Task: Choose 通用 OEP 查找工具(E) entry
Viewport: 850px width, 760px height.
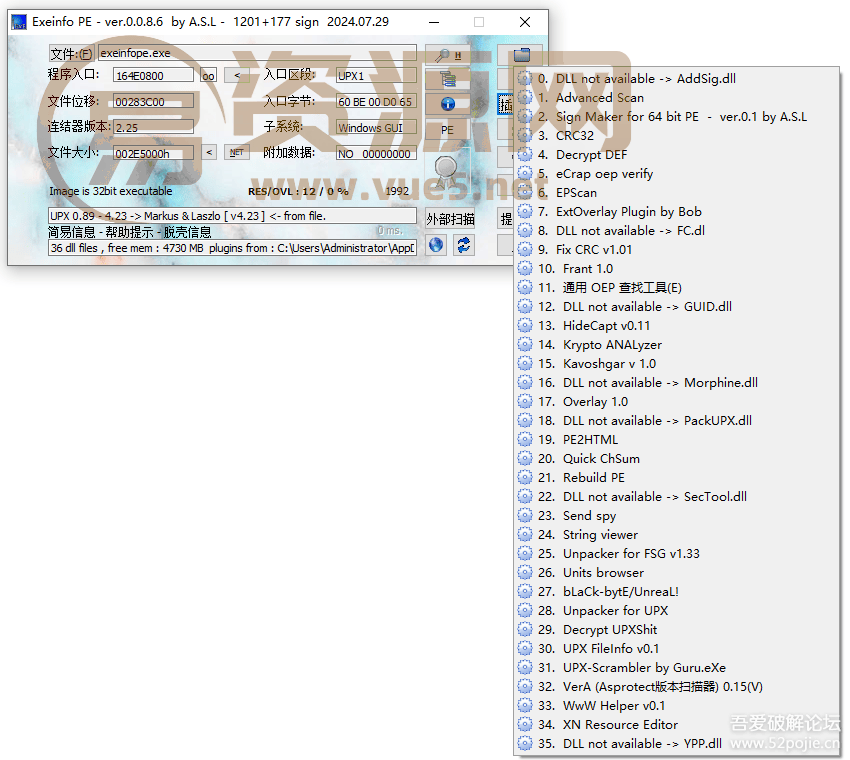Action: (676, 287)
